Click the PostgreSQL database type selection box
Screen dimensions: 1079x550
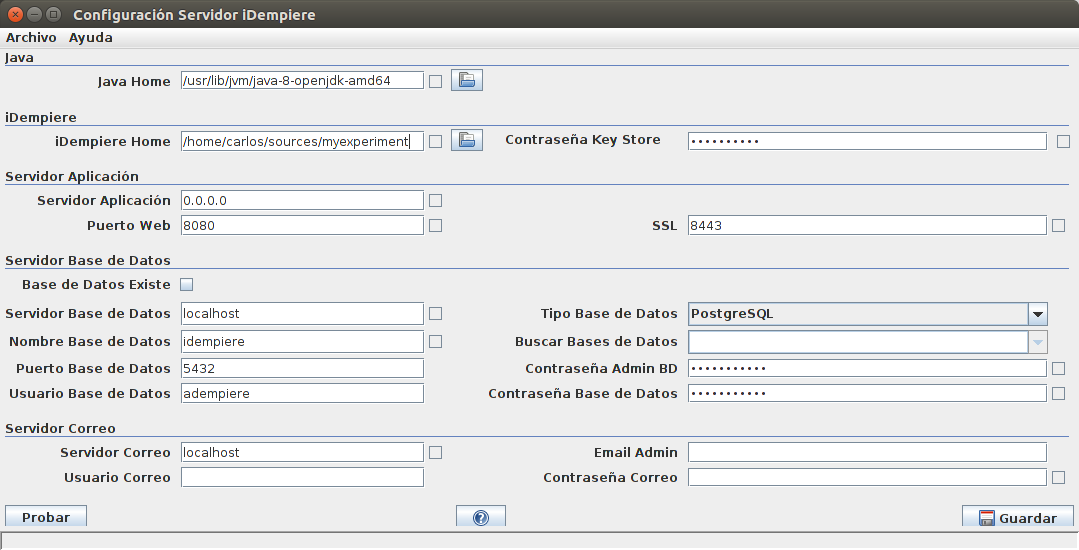click(x=857, y=314)
